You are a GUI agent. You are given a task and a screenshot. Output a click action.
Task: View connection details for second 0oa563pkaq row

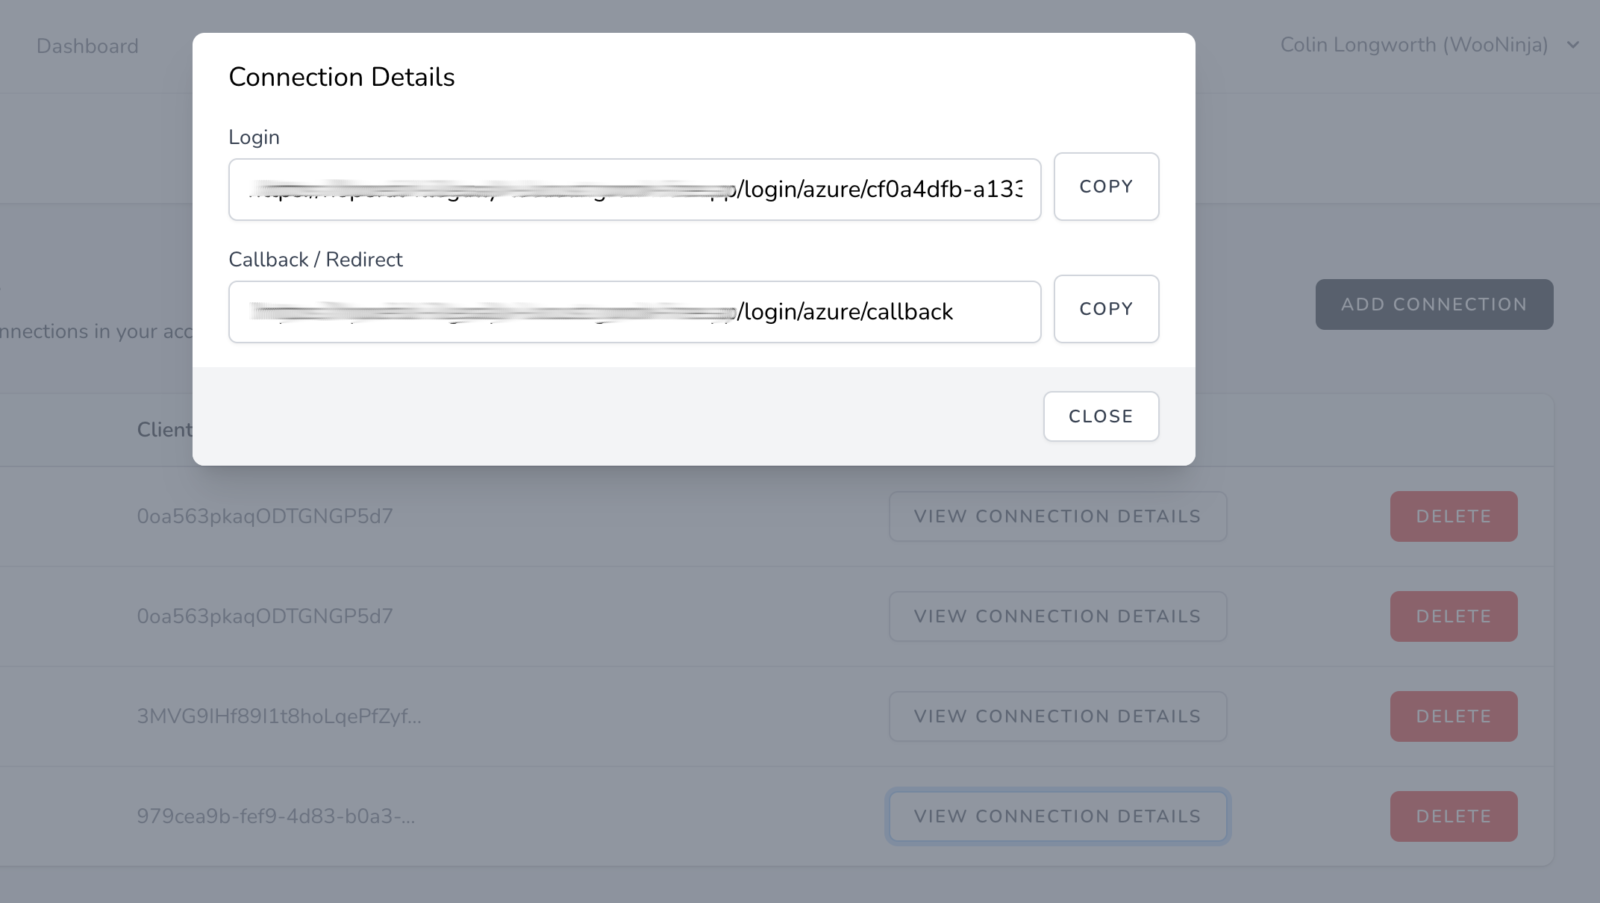tap(1057, 616)
